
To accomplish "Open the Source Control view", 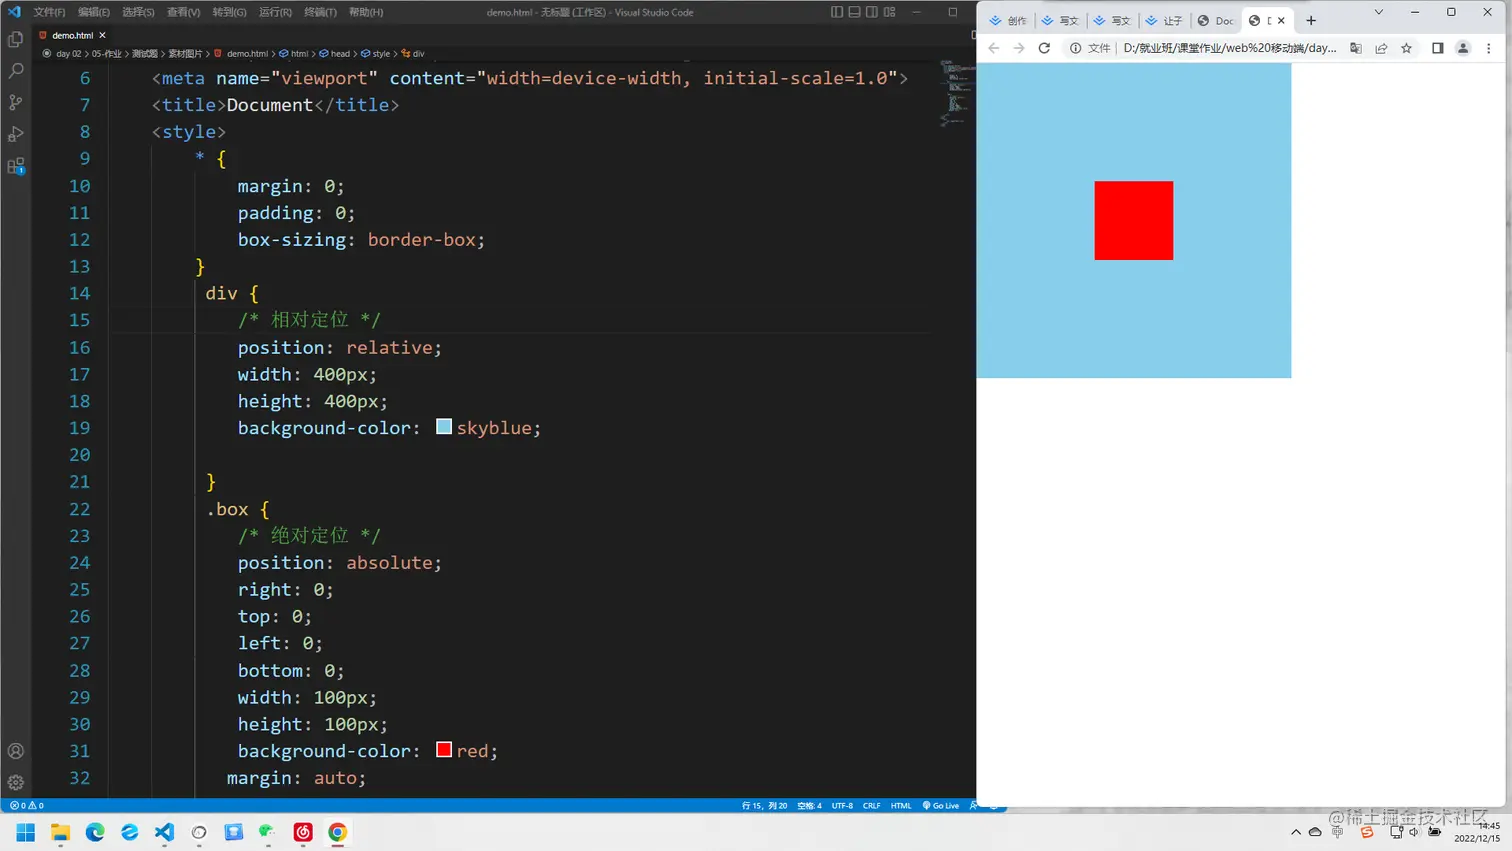I will (x=15, y=102).
